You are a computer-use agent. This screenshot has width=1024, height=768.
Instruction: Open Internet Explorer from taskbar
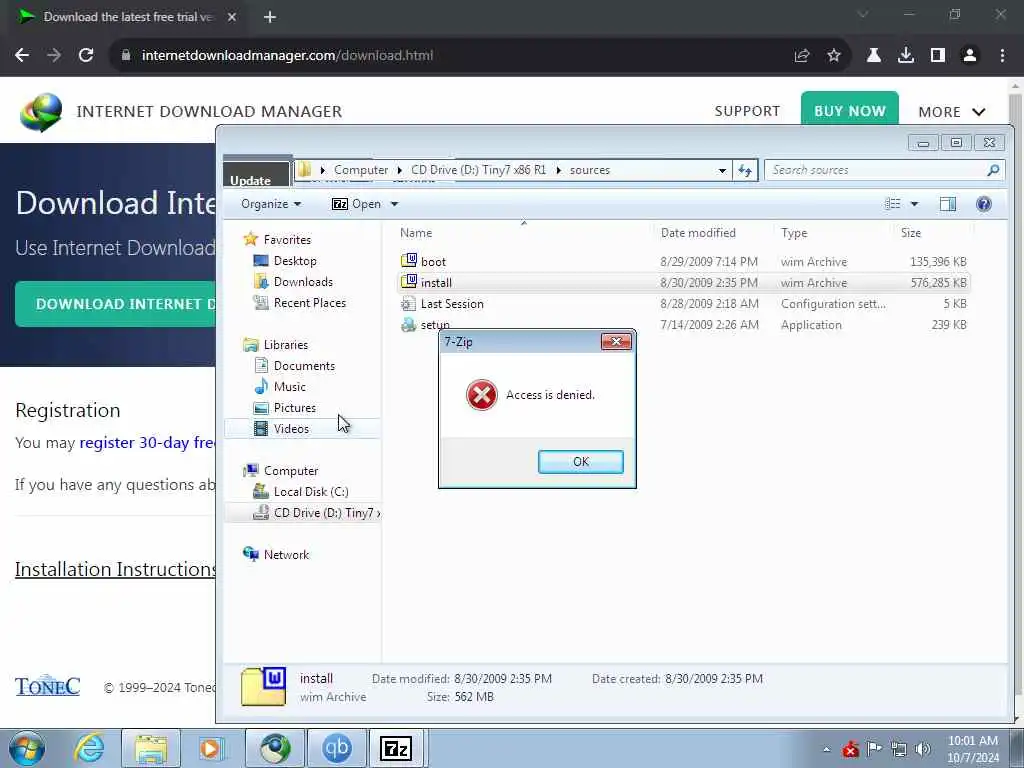[x=89, y=748]
